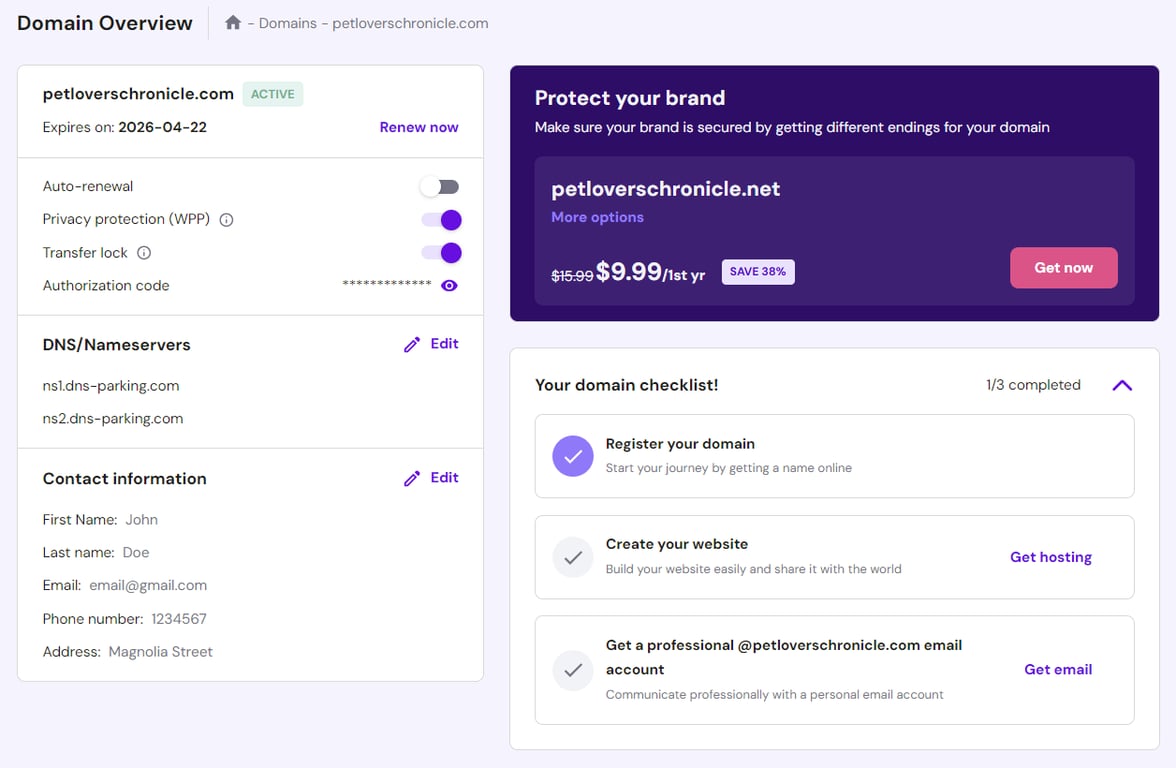This screenshot has width=1176, height=768.
Task: Enable auto-renewal for the domain
Action: click(439, 186)
